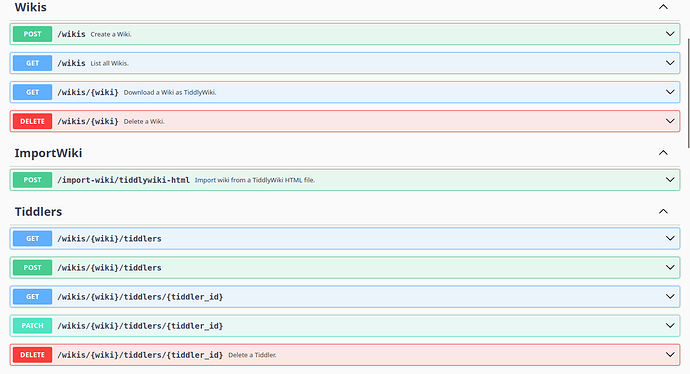Click POST badge for /wikis/{wiki}/tiddlers
Viewport: 690px width, 374px height.
click(33, 268)
